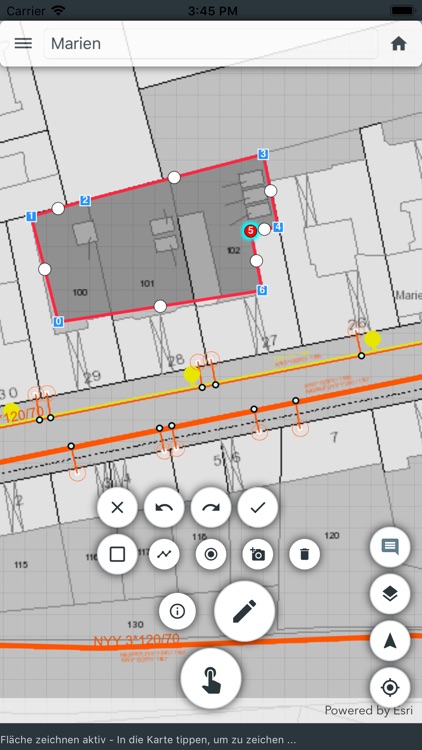Select polygon vertex 1
Image resolution: width=422 pixels, height=750 pixels.
pyautogui.click(x=32, y=216)
